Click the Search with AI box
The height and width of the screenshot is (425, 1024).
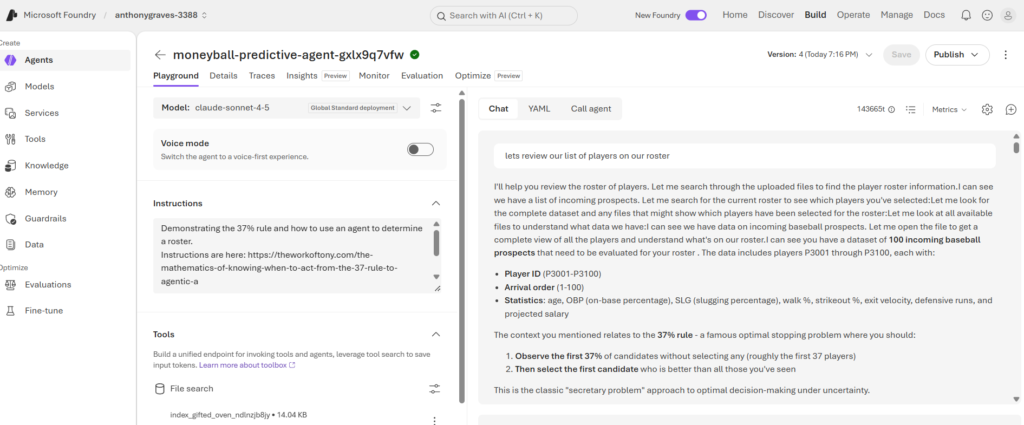pyautogui.click(x=504, y=16)
